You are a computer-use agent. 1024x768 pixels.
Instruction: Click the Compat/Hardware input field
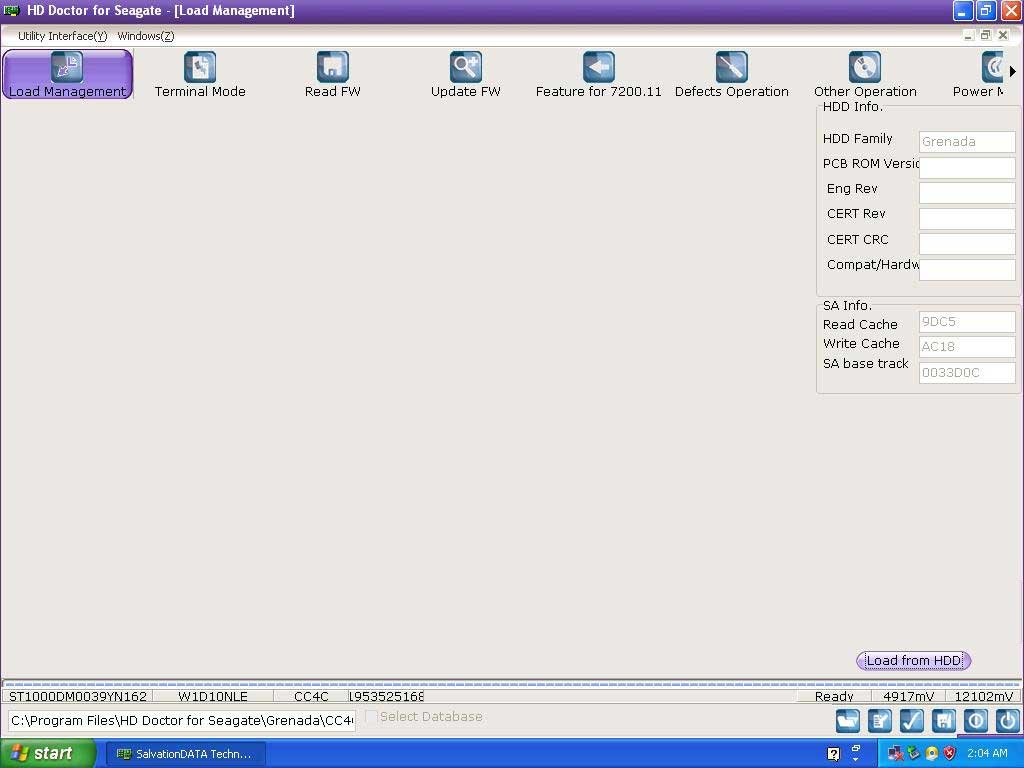point(967,269)
